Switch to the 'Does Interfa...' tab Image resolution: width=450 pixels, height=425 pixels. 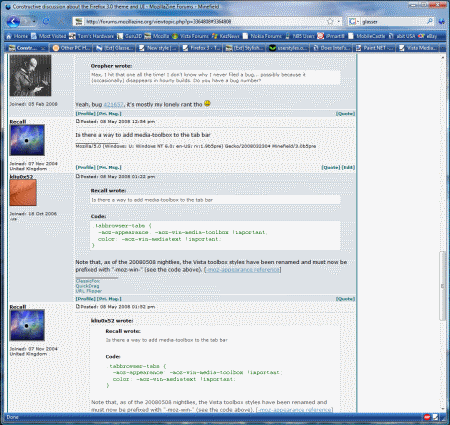(331, 48)
